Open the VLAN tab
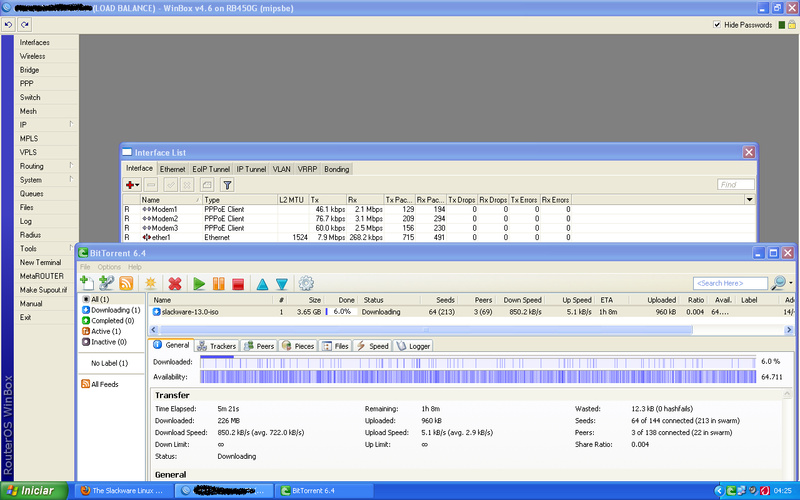The width and height of the screenshot is (800, 500). 281,169
